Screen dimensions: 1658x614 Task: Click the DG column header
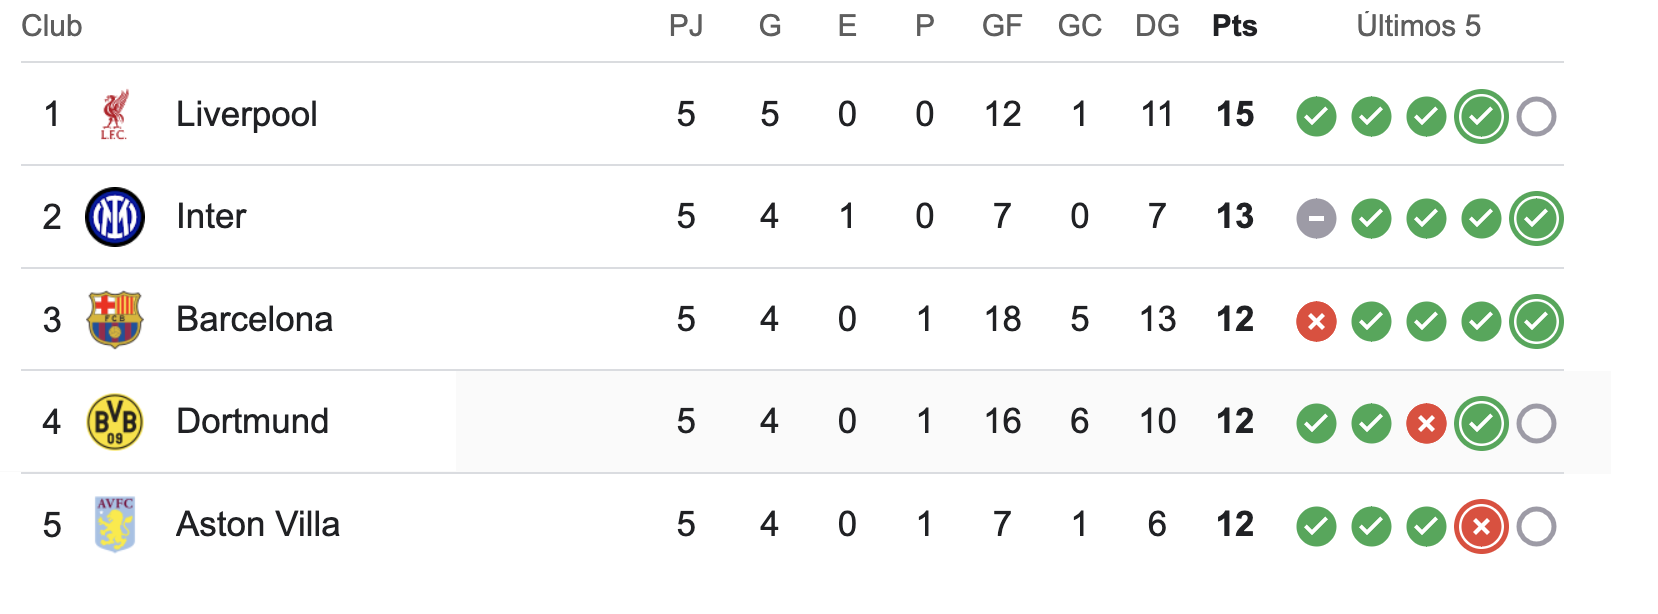point(1157,26)
